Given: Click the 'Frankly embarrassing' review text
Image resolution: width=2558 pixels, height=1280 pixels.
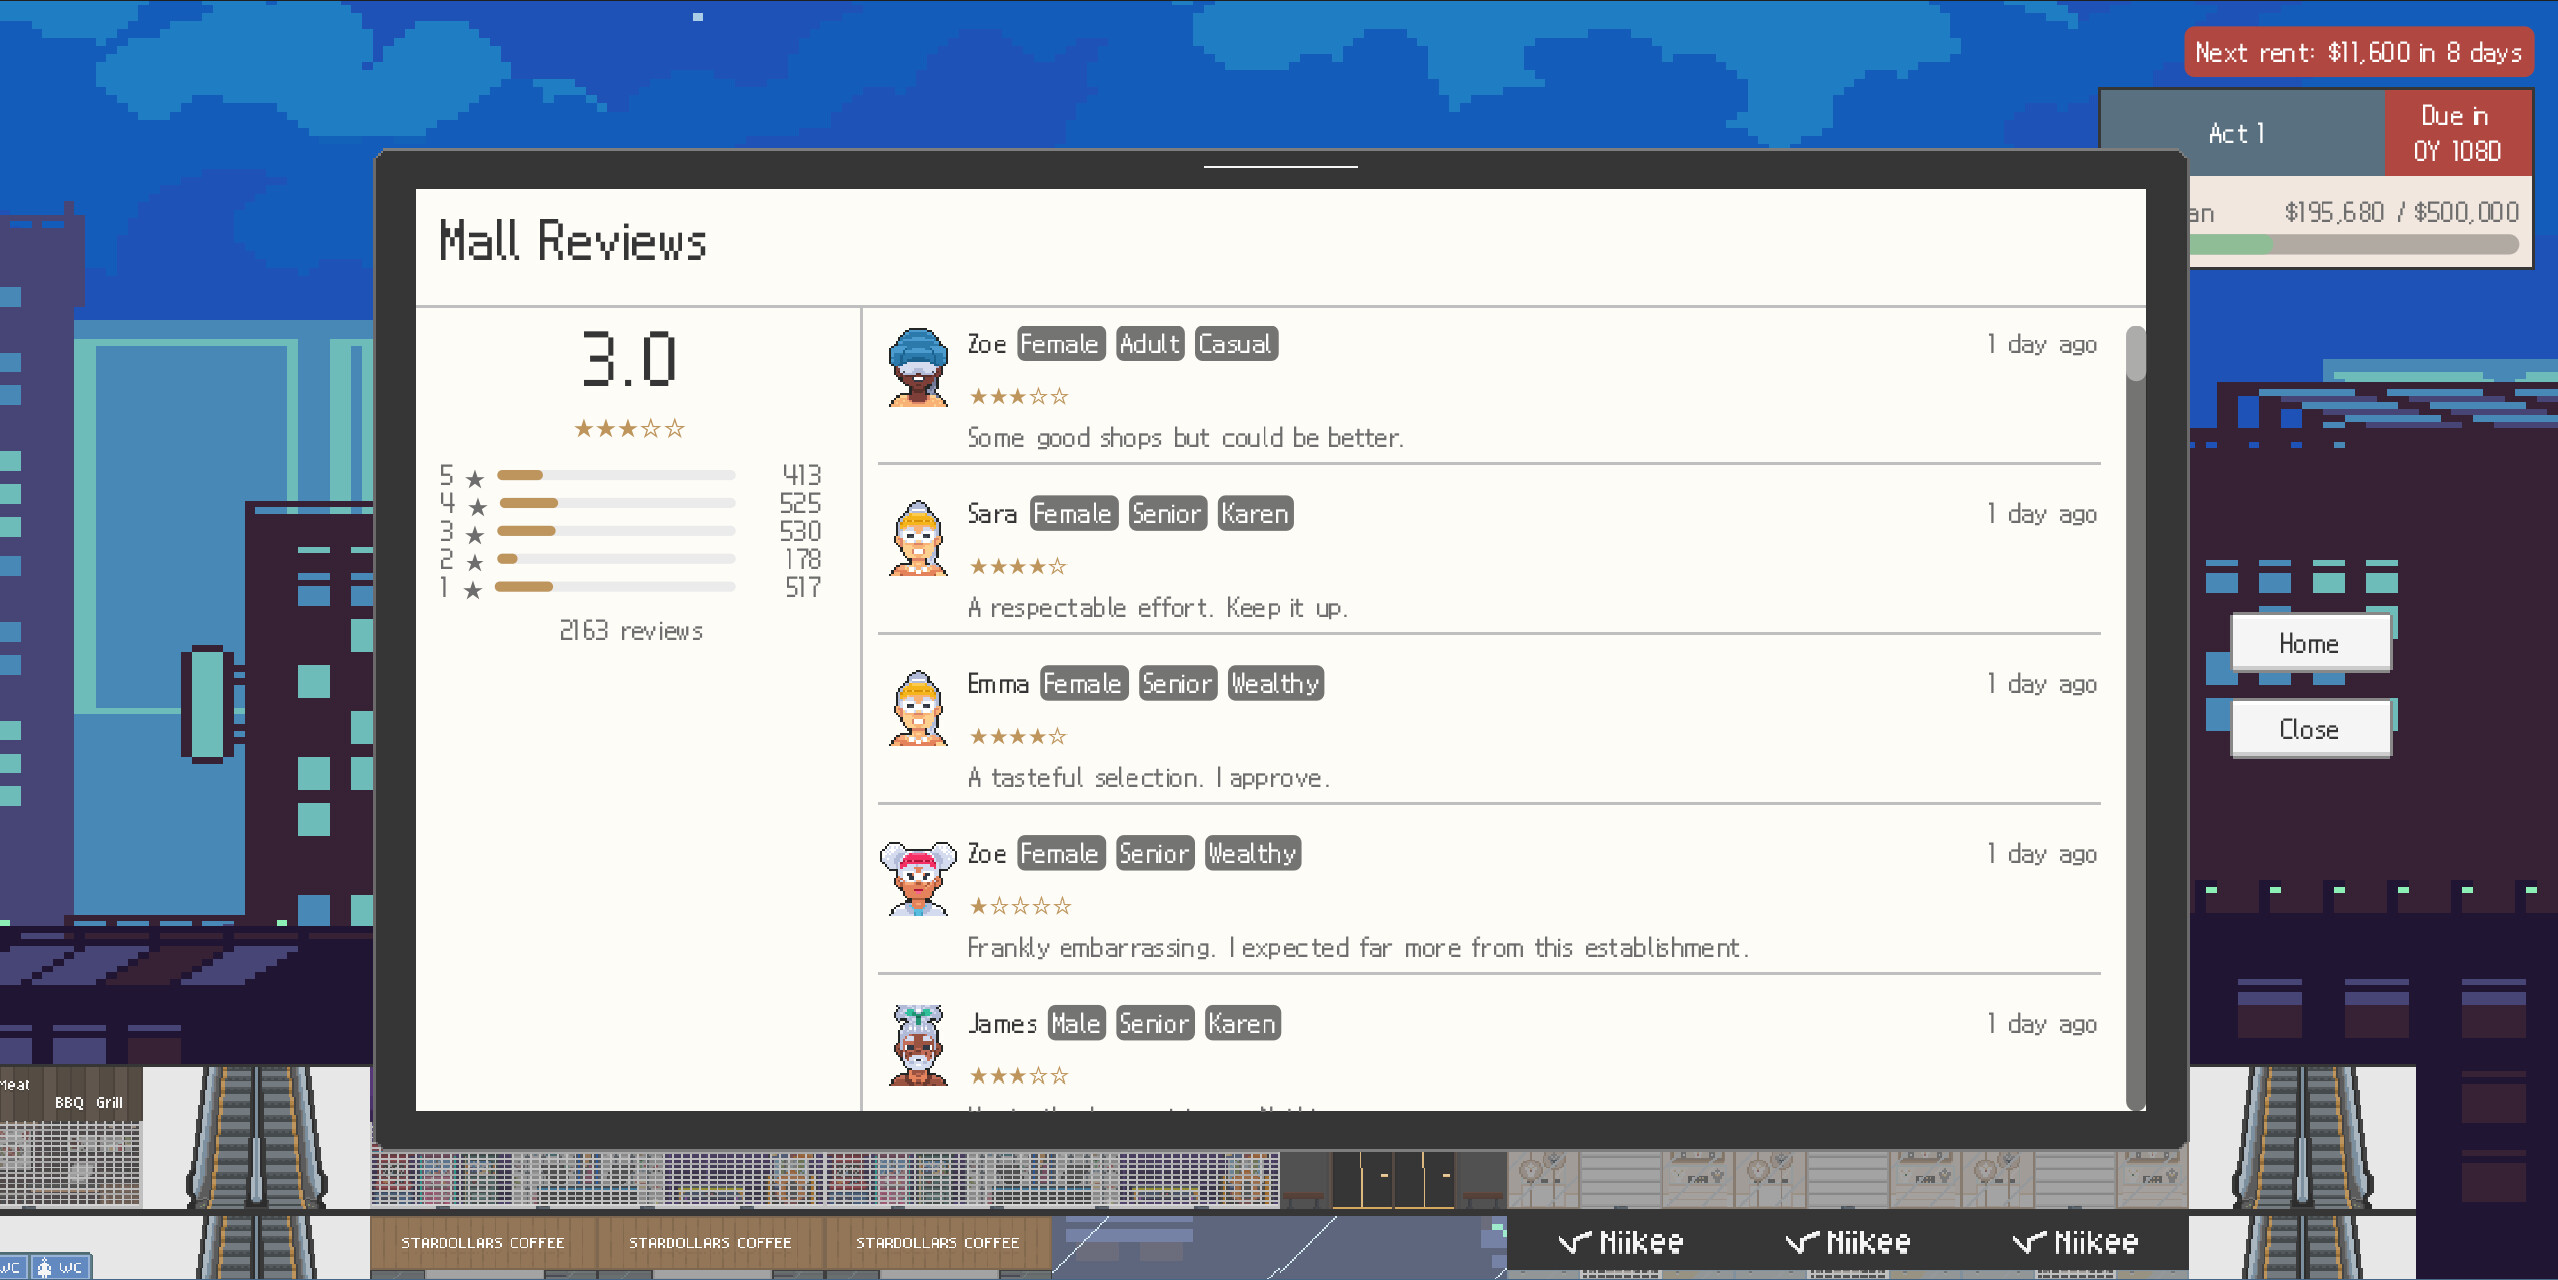Looking at the screenshot, I should tap(1358, 948).
